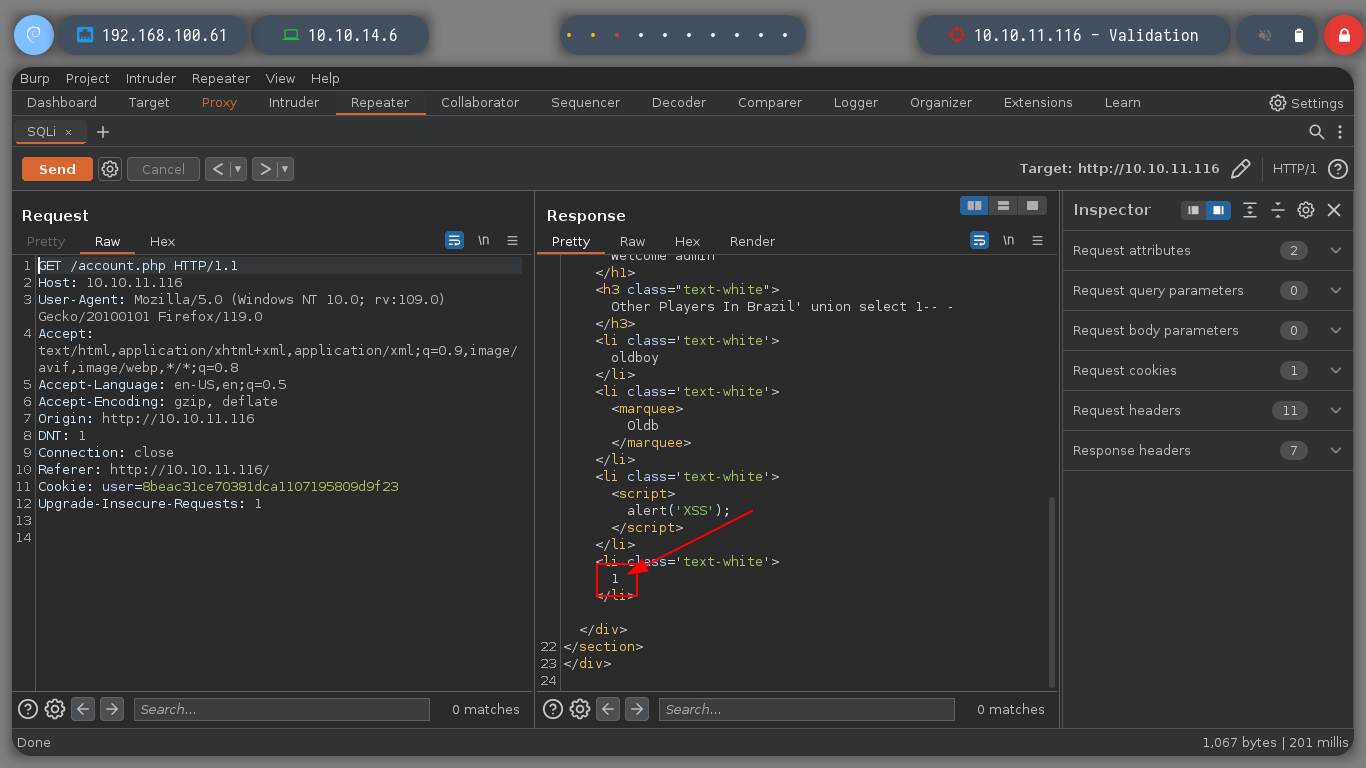The image size is (1366, 768).
Task: Open the Response panel hamburger menu
Action: click(x=1037, y=241)
